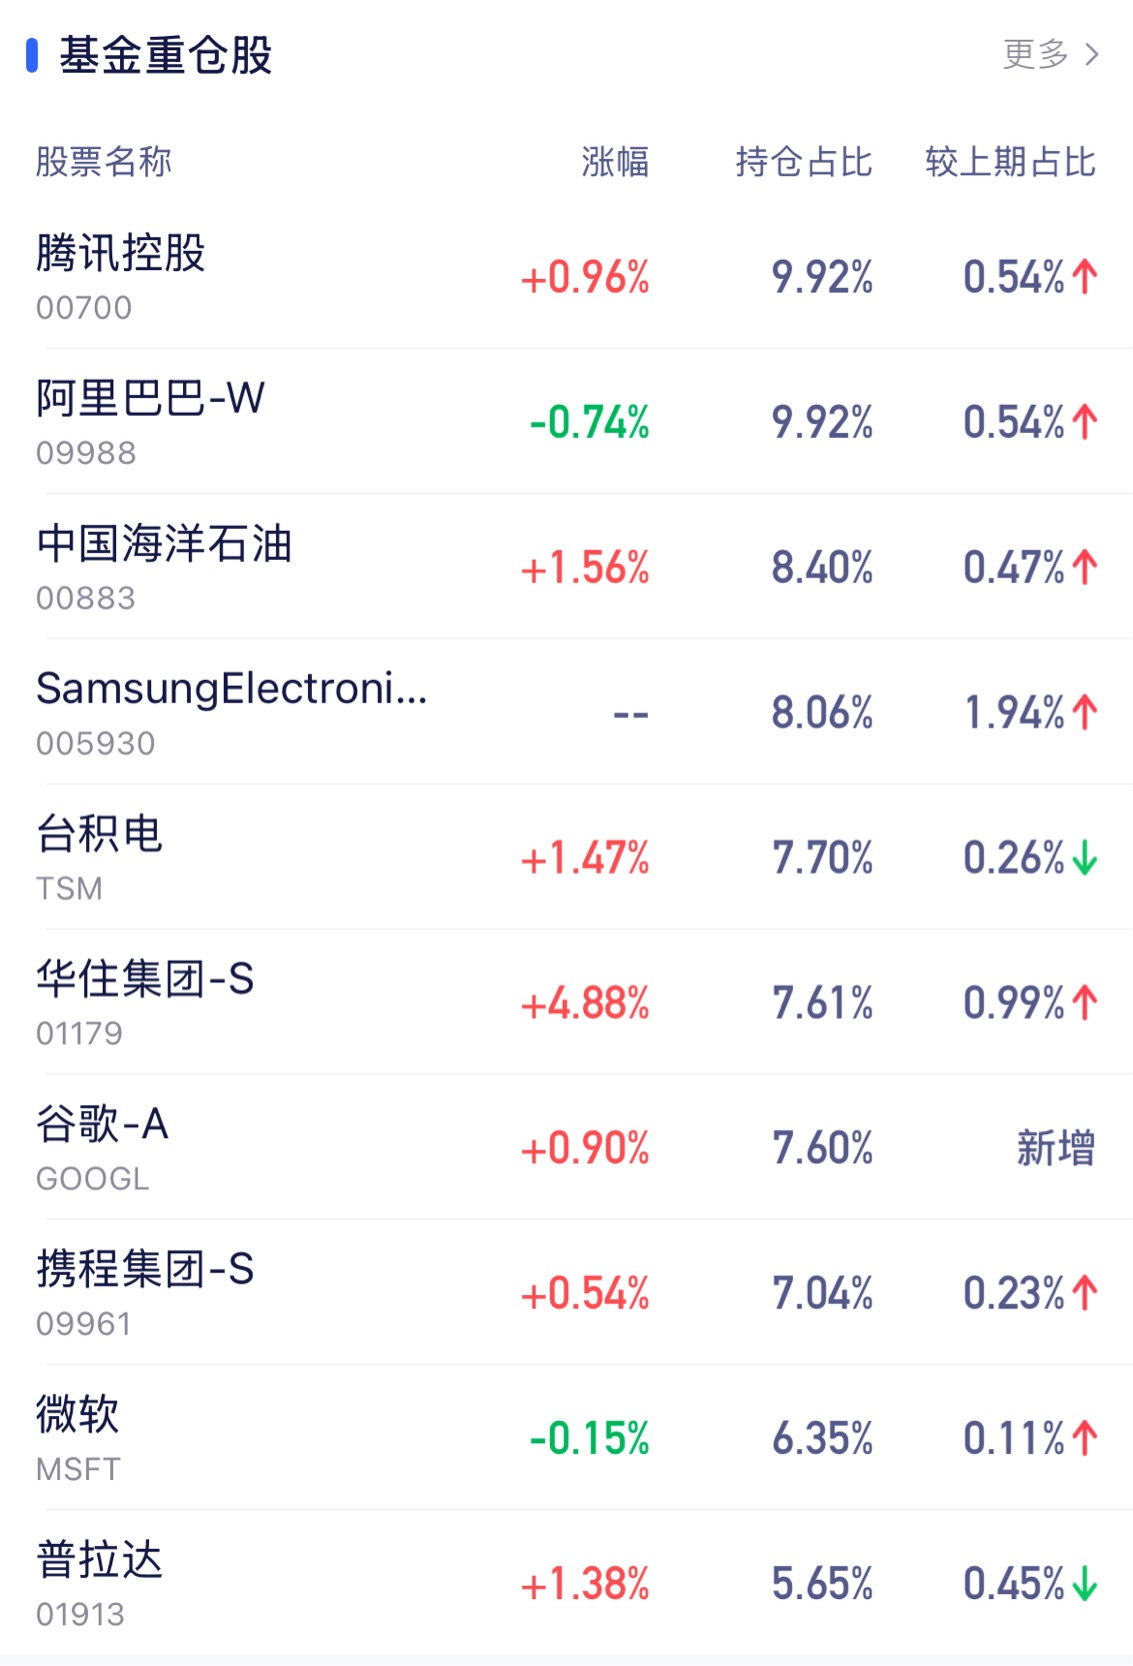Click the red up arrow for 腾讯控股
Screen dimensions: 1133x1666
(x=1085, y=277)
